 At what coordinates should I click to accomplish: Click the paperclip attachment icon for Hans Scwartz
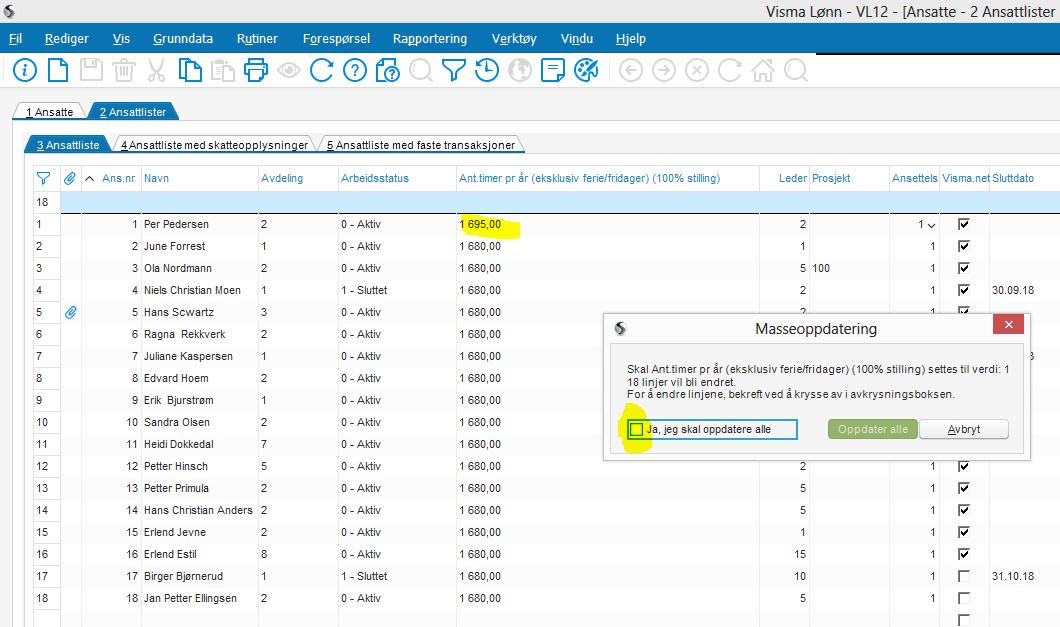[70, 312]
